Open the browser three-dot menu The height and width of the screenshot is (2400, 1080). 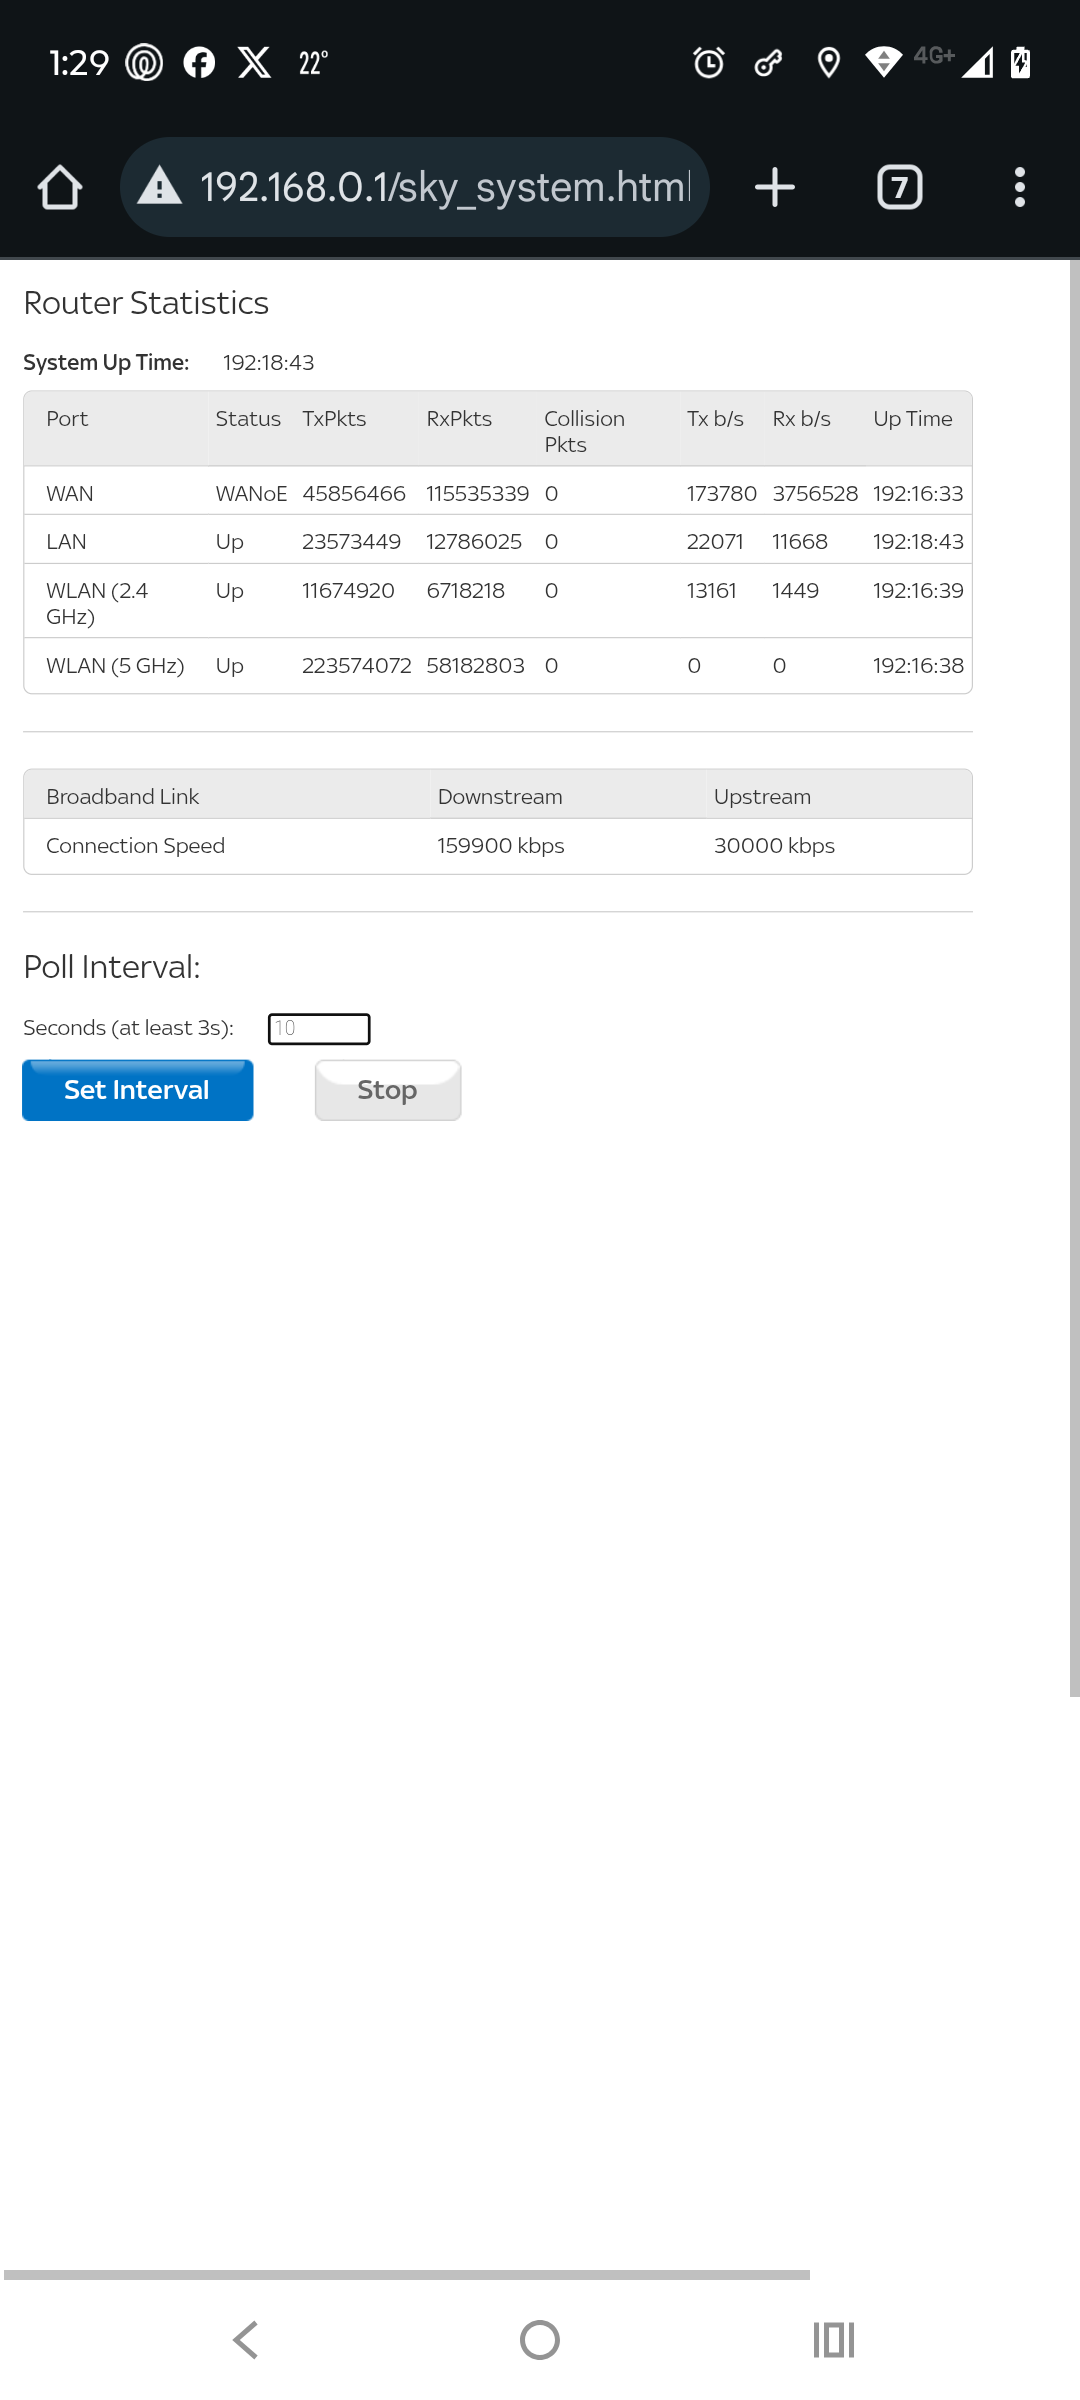pos(1019,187)
